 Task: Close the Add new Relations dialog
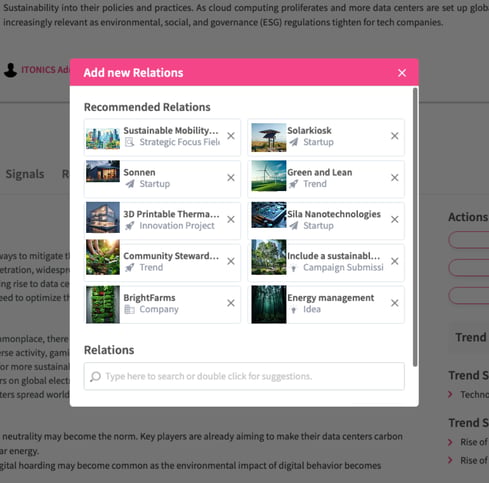pos(402,73)
